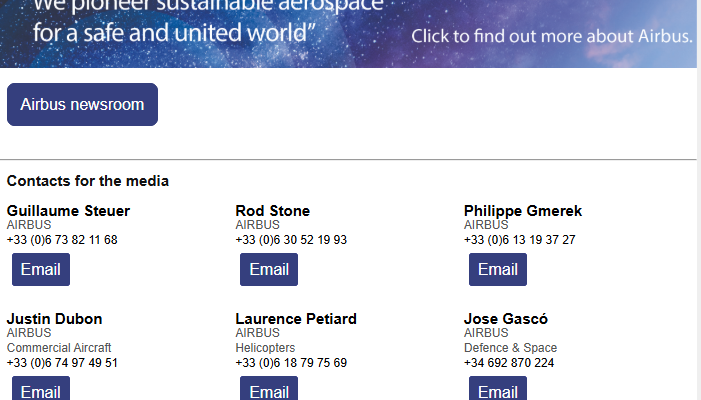Screen dimensions: 701x400
Task: Select Jose Gascó's phone number +34 692 870 224
Action: pos(509,363)
